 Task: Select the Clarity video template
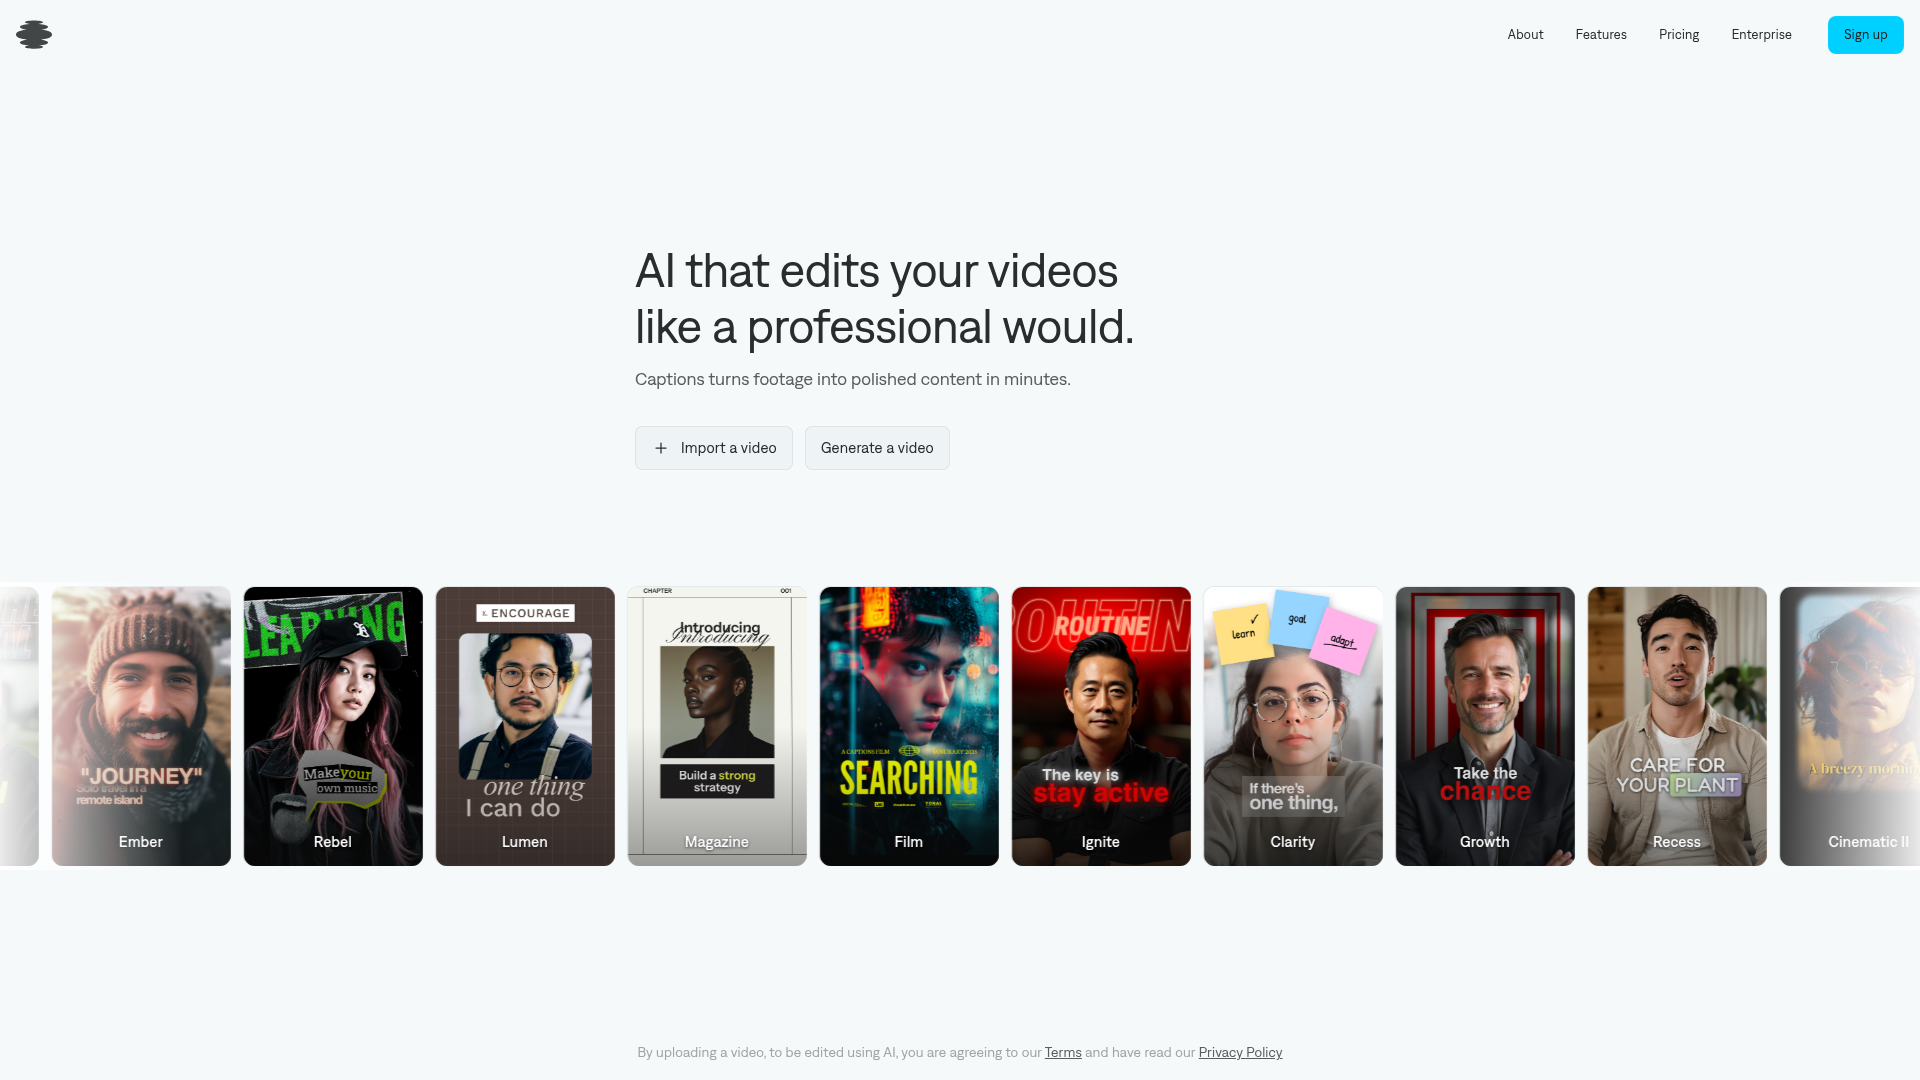pos(1293,726)
